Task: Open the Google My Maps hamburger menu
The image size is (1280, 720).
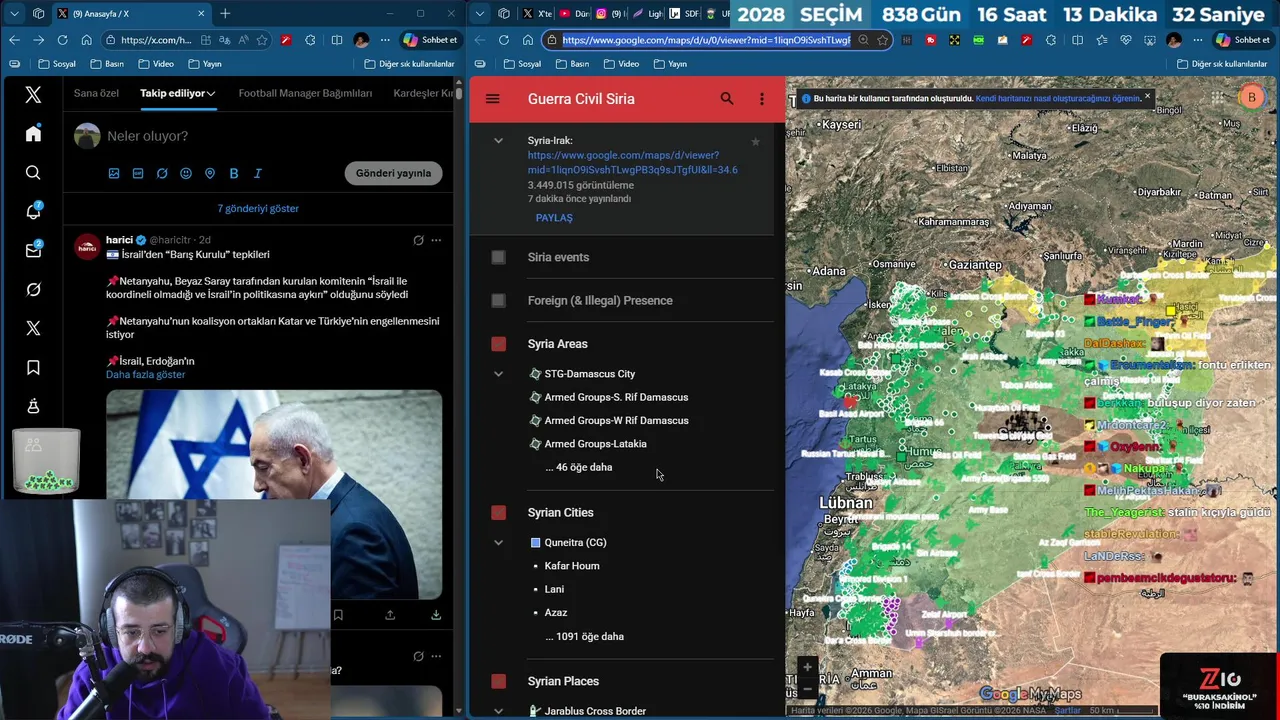Action: point(492,99)
